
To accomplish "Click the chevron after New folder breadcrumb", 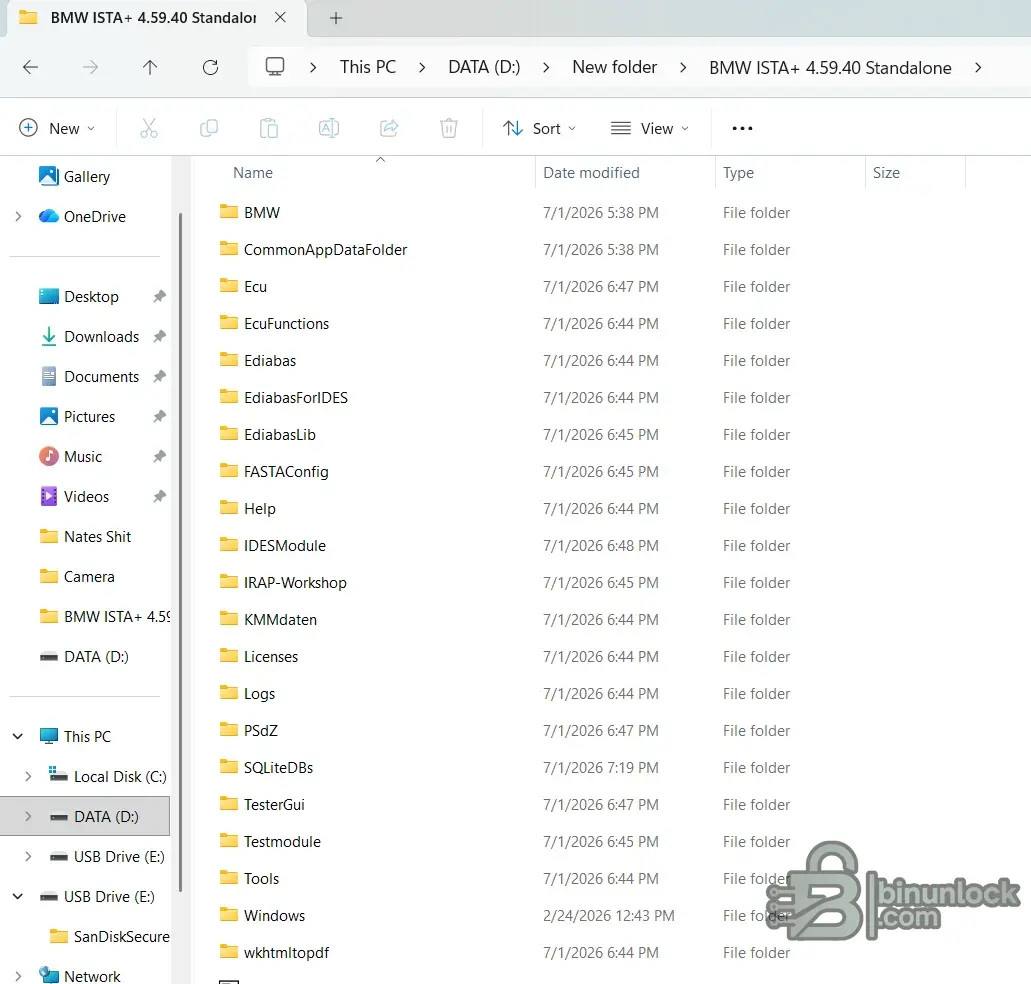I will click(683, 68).
